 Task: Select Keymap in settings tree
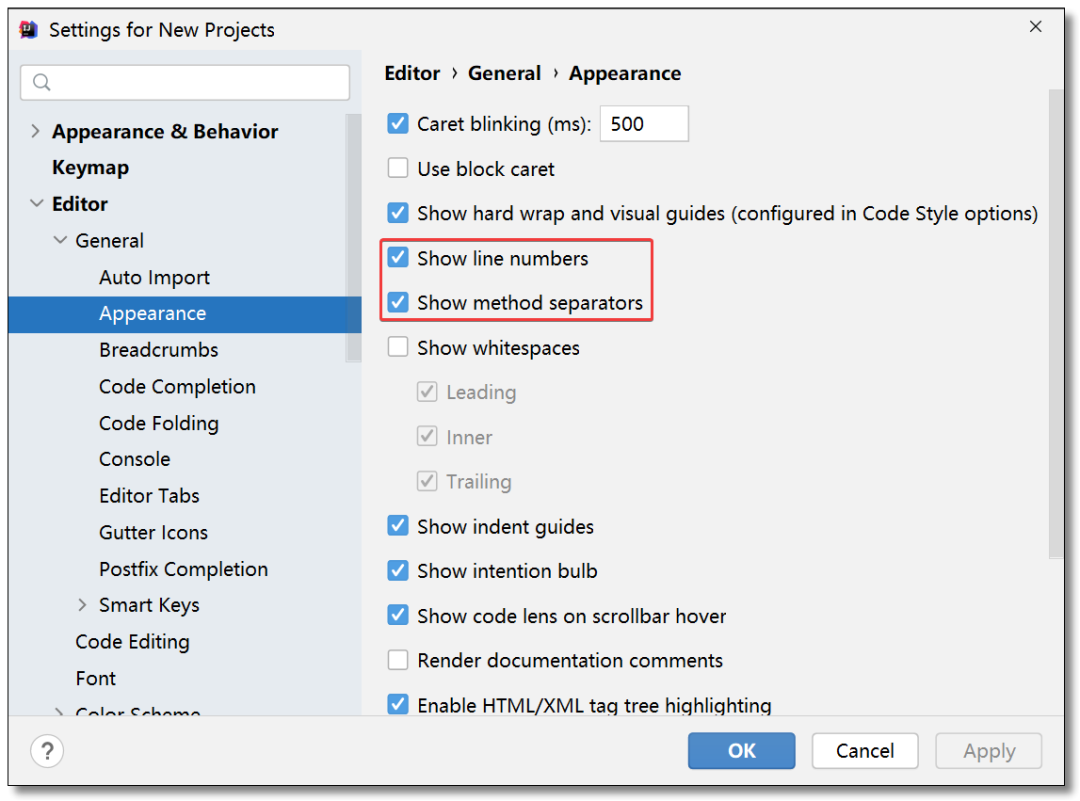click(x=90, y=167)
